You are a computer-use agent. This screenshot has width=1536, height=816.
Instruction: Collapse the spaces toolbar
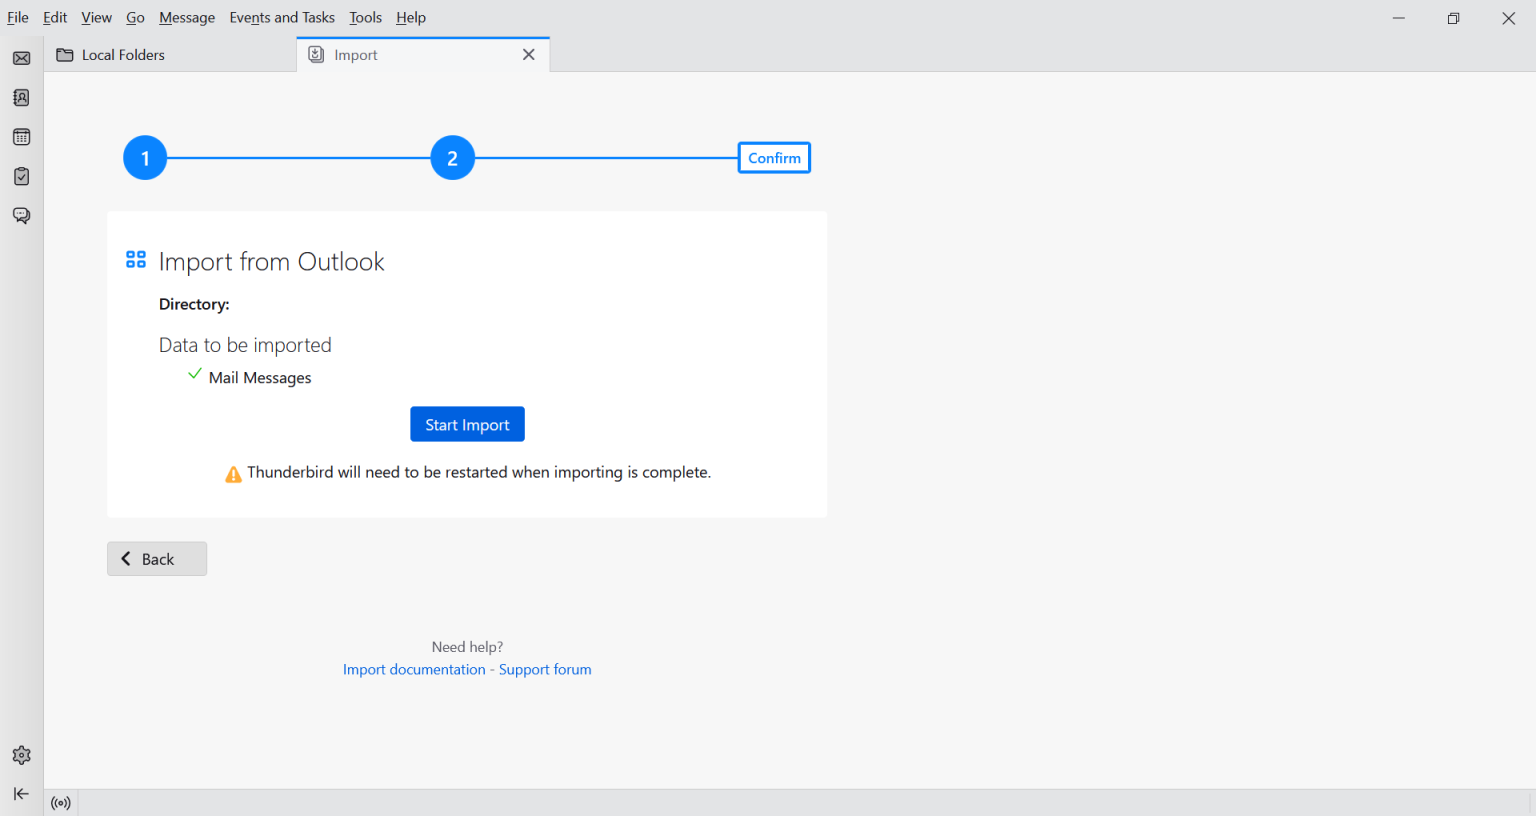tap(21, 794)
